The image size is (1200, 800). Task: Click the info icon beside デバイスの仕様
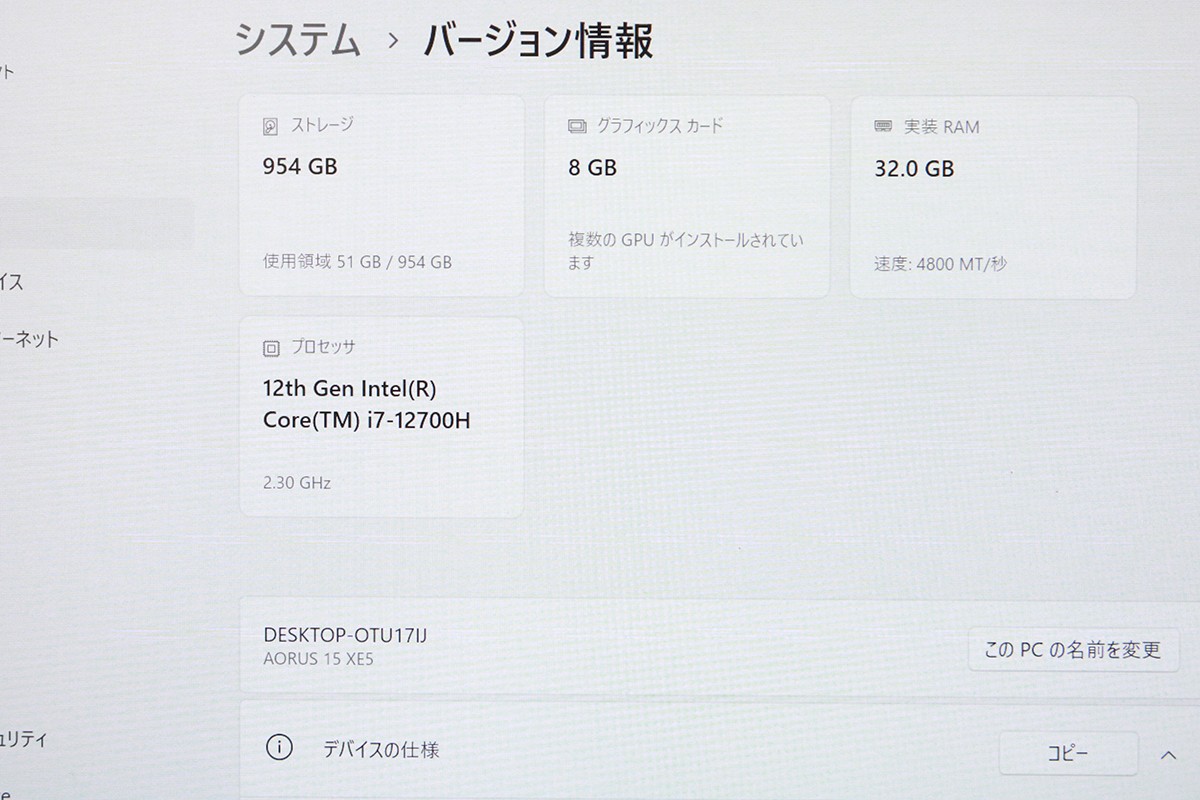tap(279, 748)
